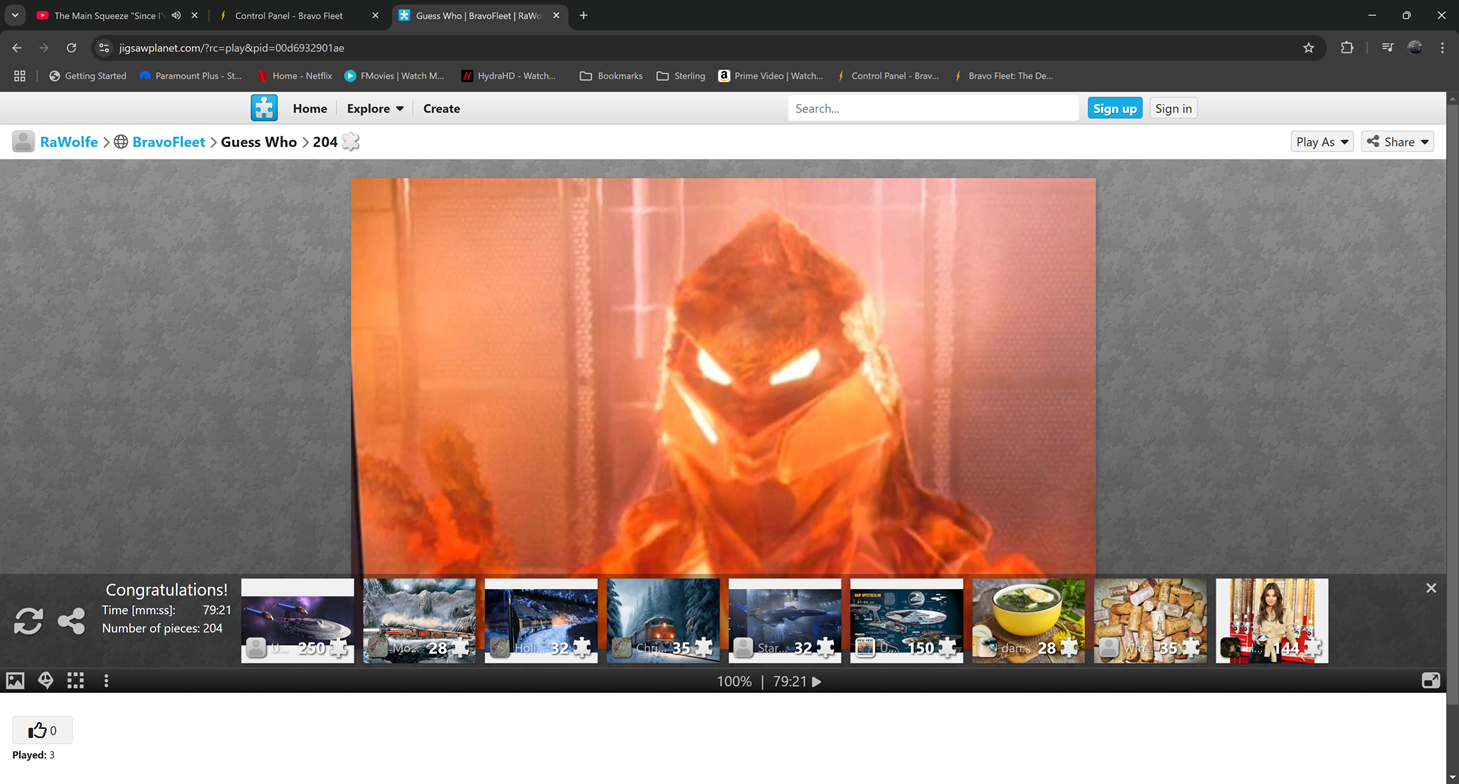Expand the Explore dropdown menu
1459x784 pixels.
[375, 108]
